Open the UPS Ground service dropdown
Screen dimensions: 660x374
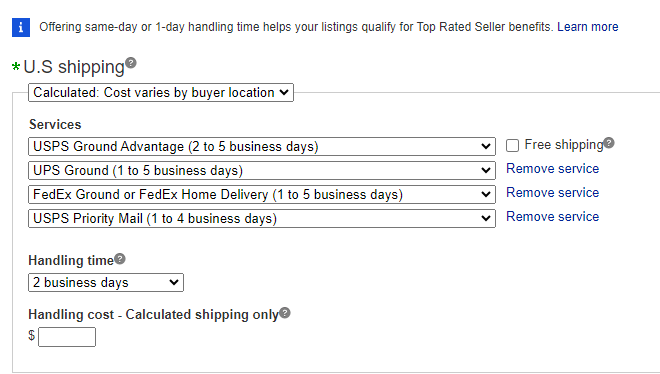(x=262, y=170)
